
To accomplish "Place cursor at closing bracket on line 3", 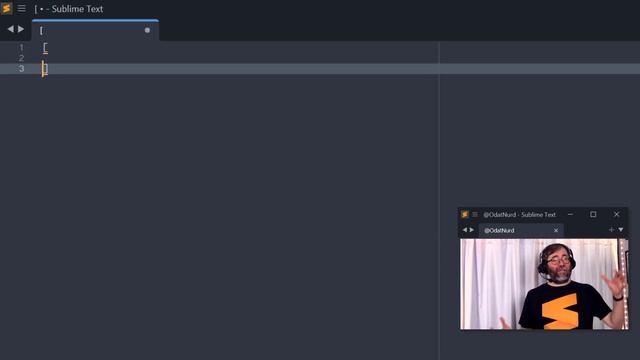I will click(x=45, y=69).
